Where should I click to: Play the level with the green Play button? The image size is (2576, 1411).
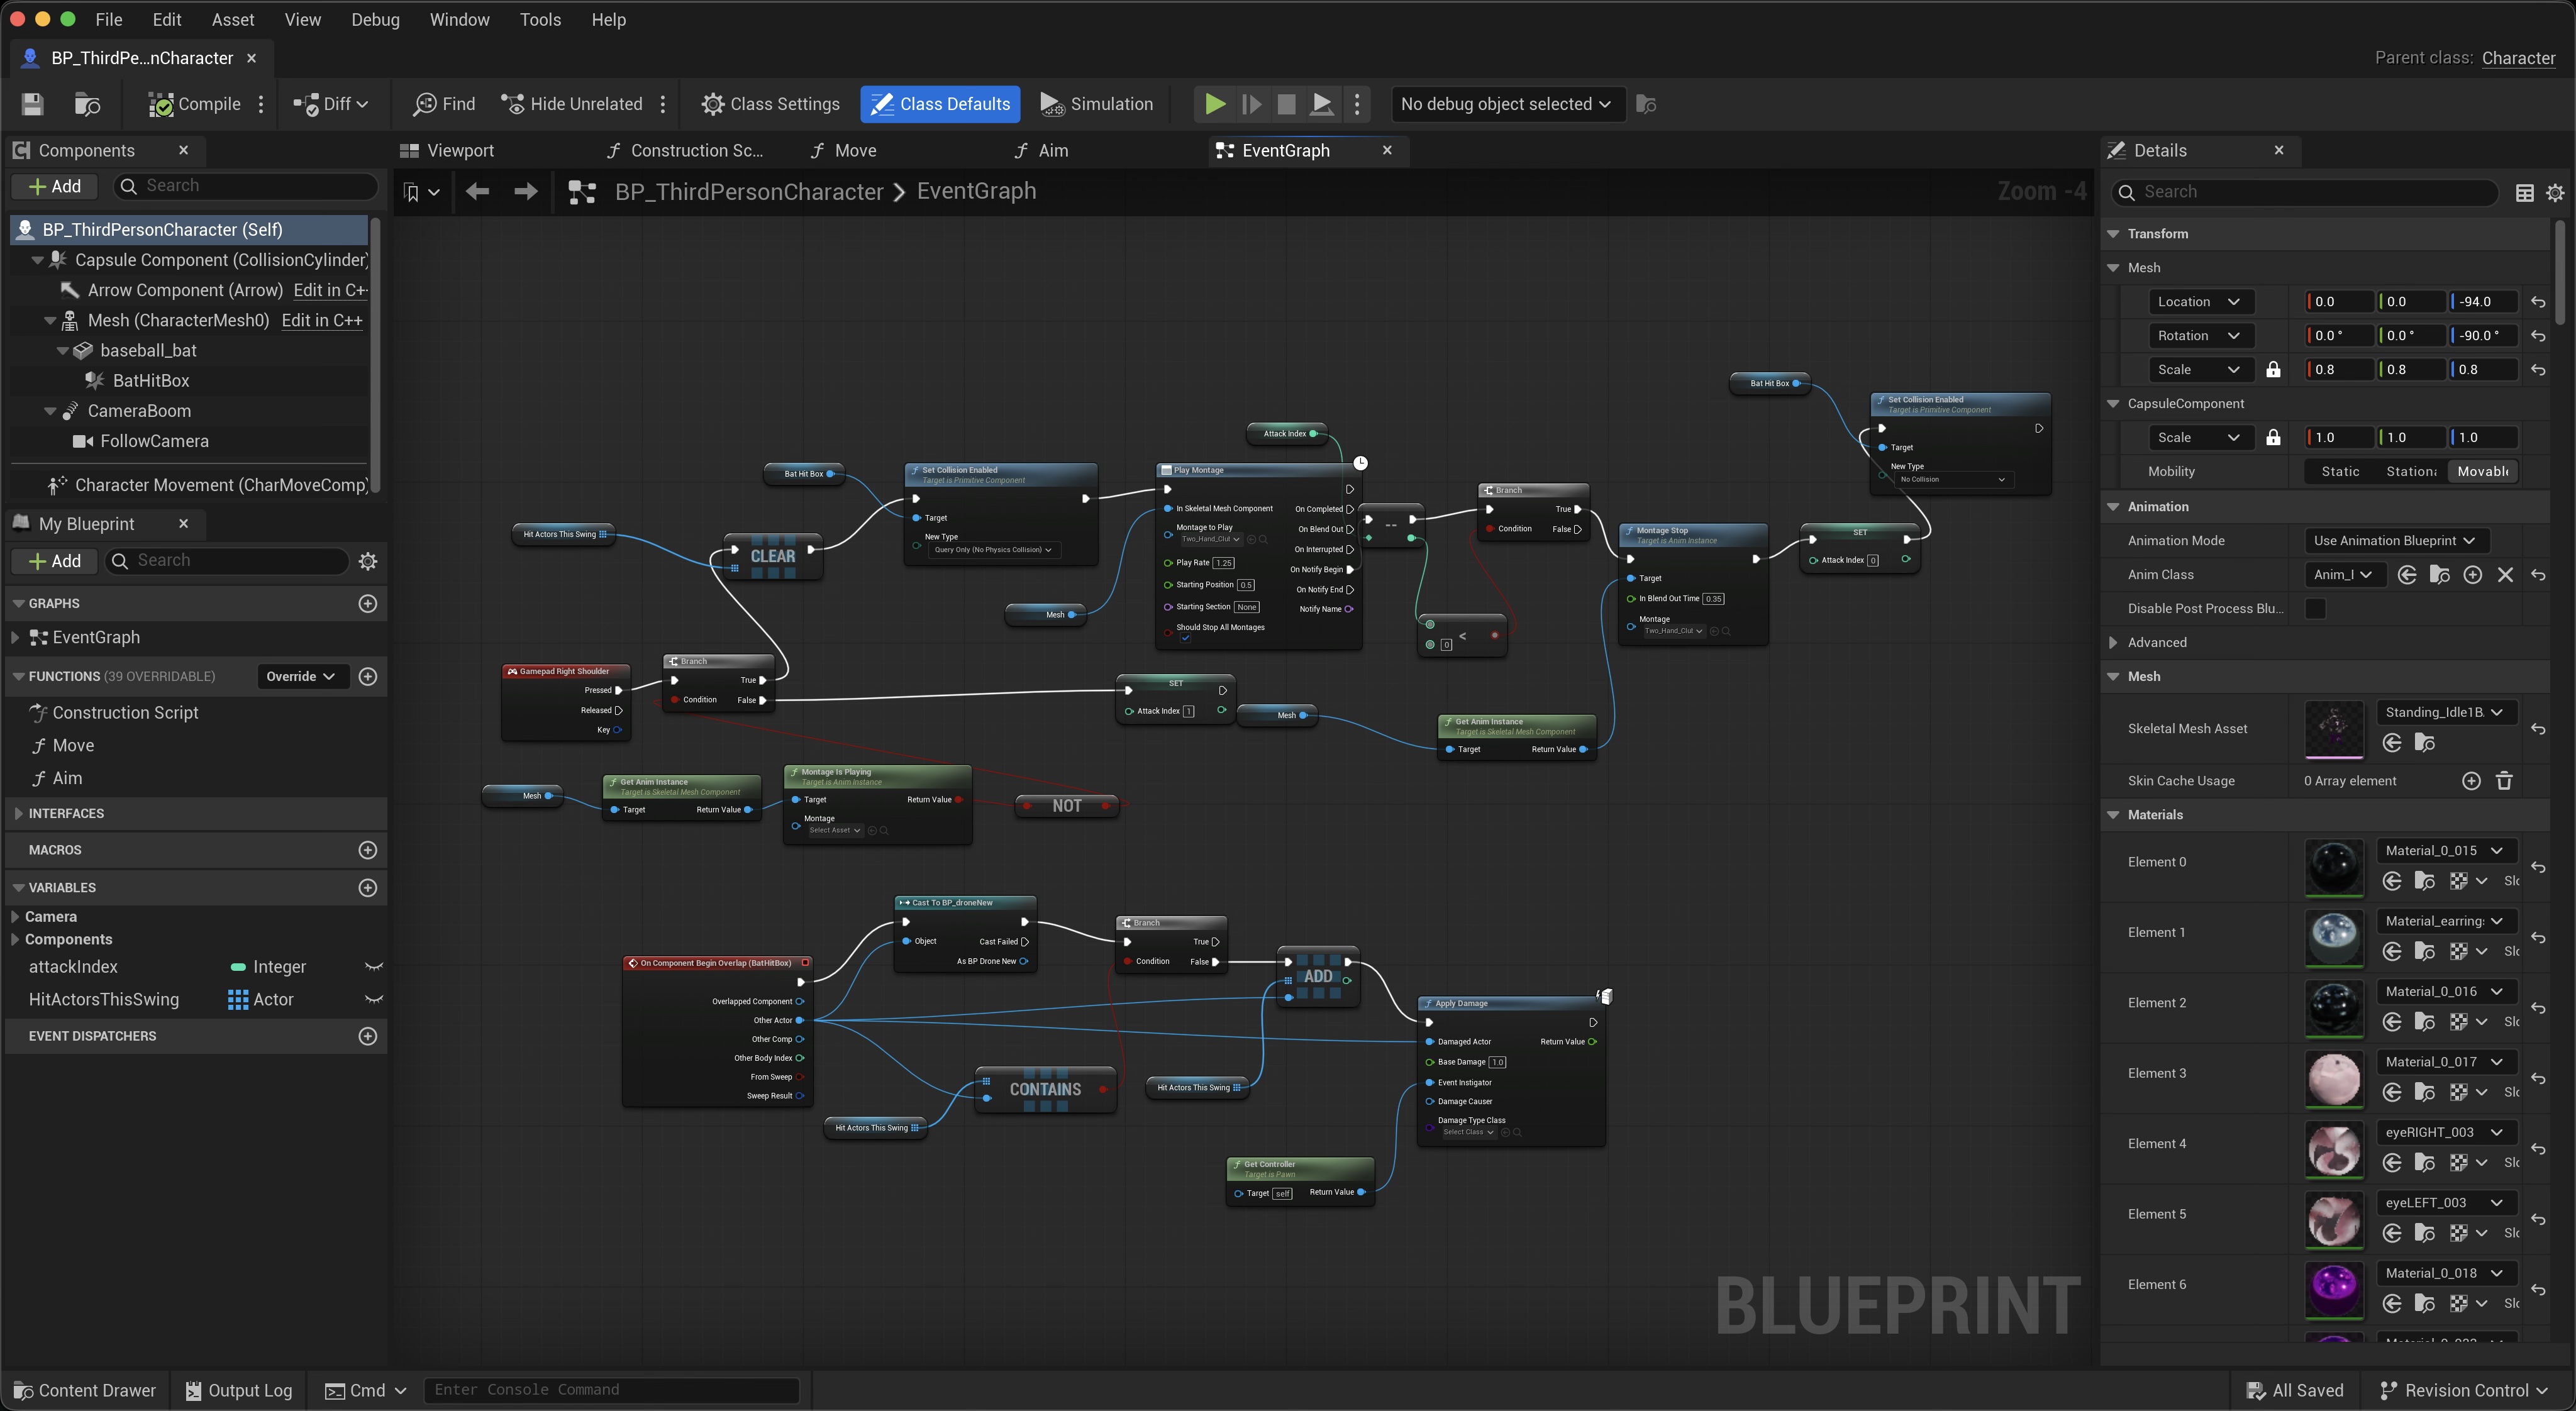(1215, 104)
